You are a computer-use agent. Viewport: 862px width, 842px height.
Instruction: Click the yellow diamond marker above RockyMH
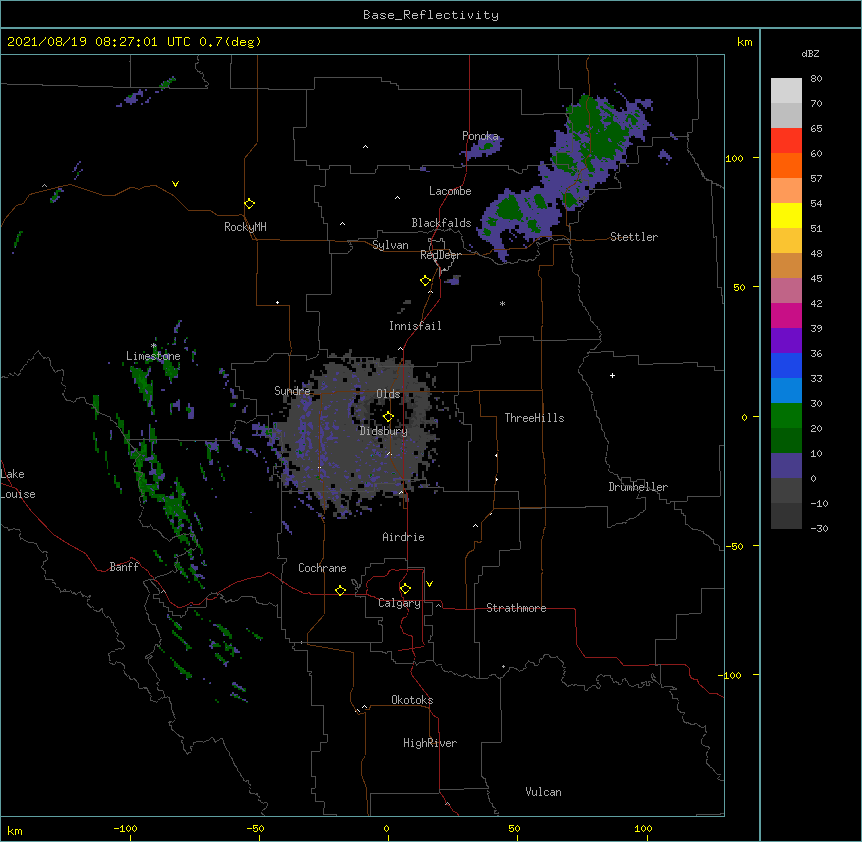point(250,204)
